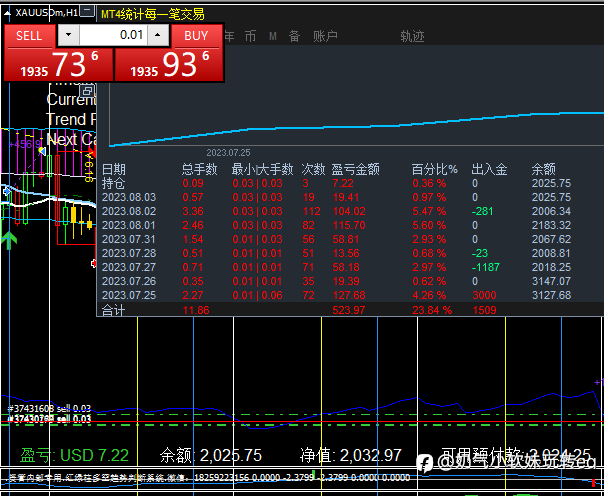The image size is (604, 496).
Task: Click percentage value 5.60 %
Action: point(429,225)
